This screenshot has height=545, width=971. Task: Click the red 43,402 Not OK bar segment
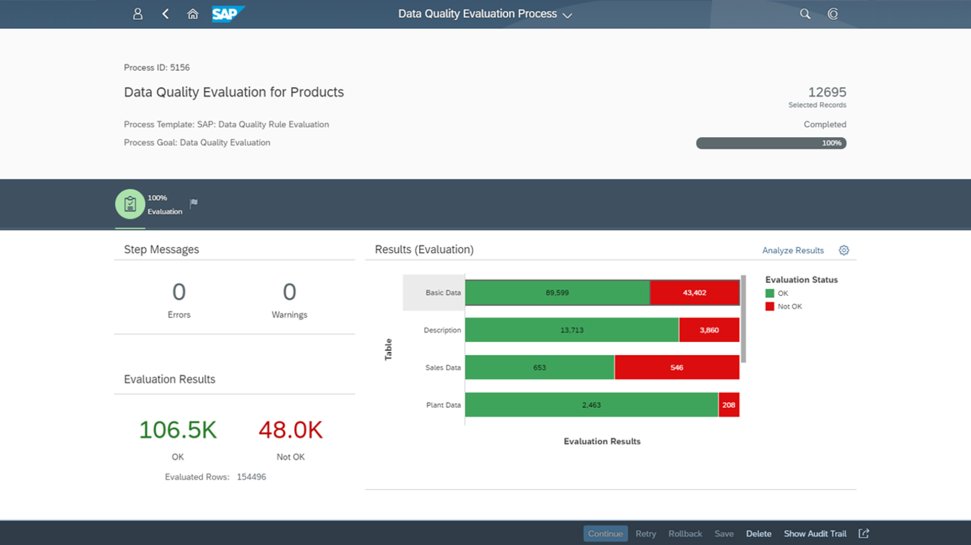694,292
